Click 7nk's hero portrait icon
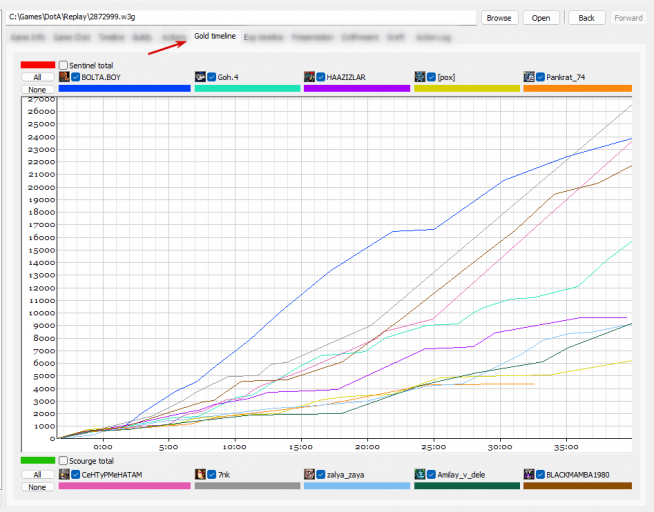Viewport: 654px width, 512px height. coord(200,474)
